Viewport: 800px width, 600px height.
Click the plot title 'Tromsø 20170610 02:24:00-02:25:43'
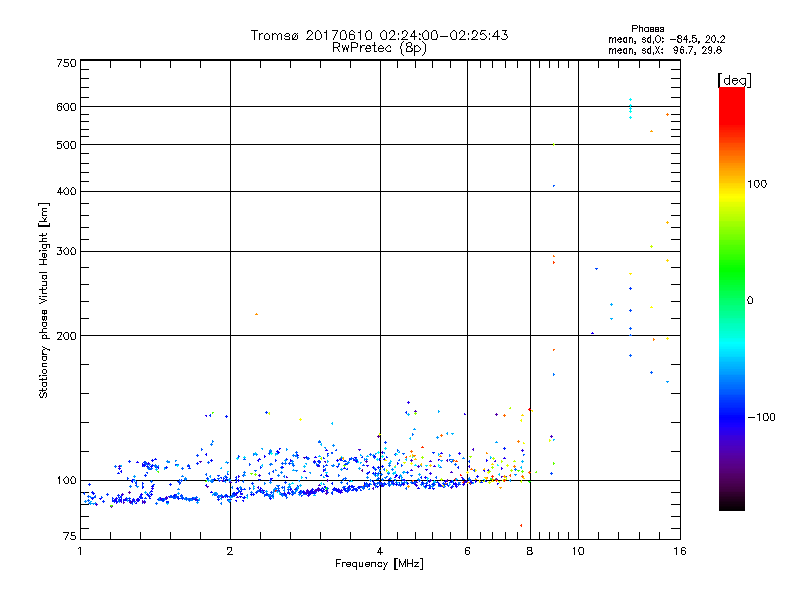[x=379, y=35]
